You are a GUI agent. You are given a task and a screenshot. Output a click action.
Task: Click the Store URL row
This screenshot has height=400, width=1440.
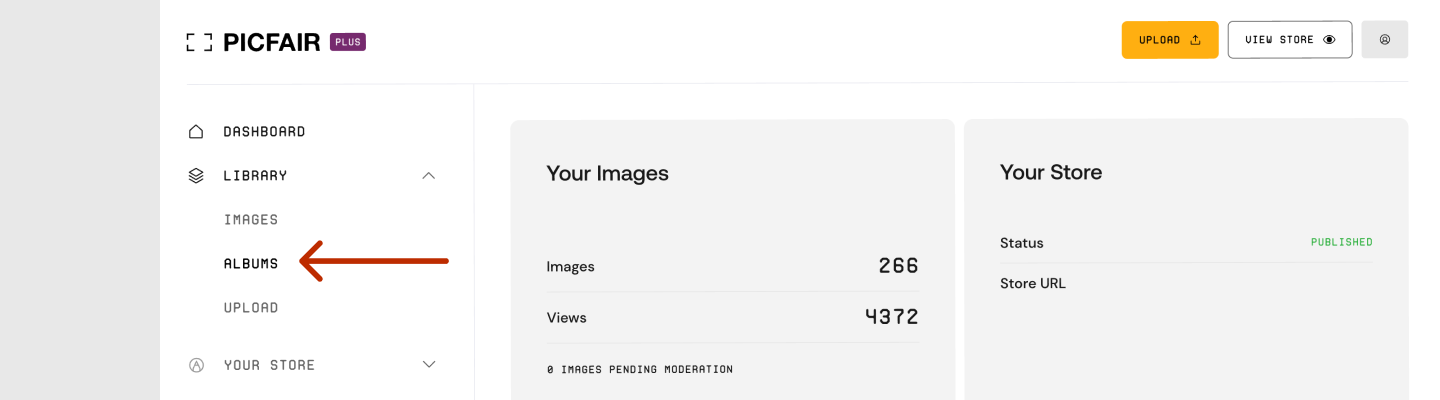1186,283
